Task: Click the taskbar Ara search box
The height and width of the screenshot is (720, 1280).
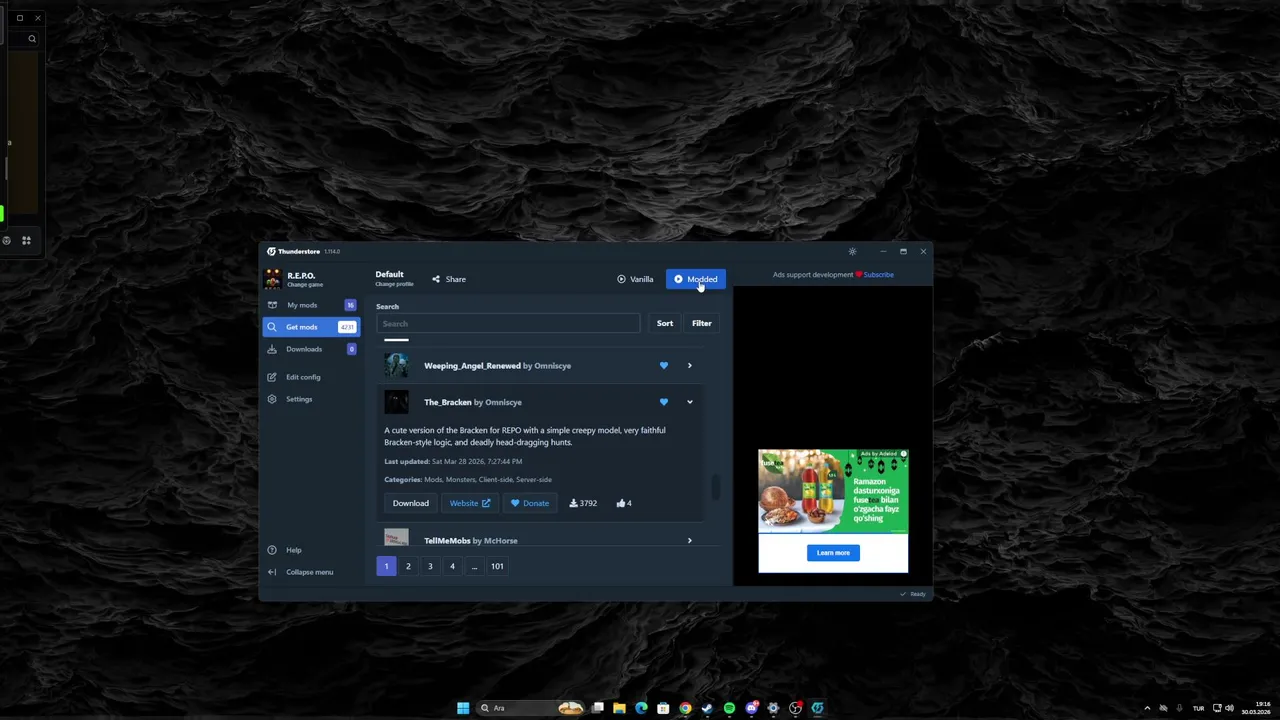Action: [x=531, y=708]
